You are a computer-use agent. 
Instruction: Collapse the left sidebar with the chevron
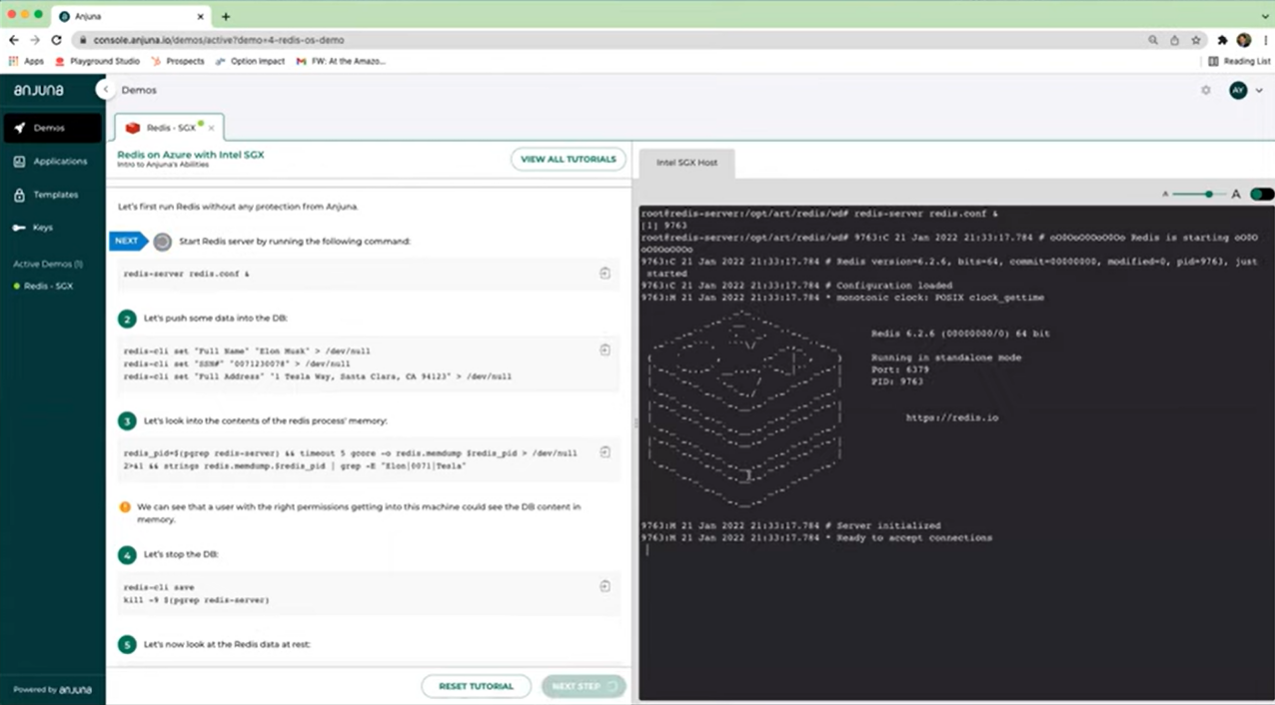click(x=105, y=90)
